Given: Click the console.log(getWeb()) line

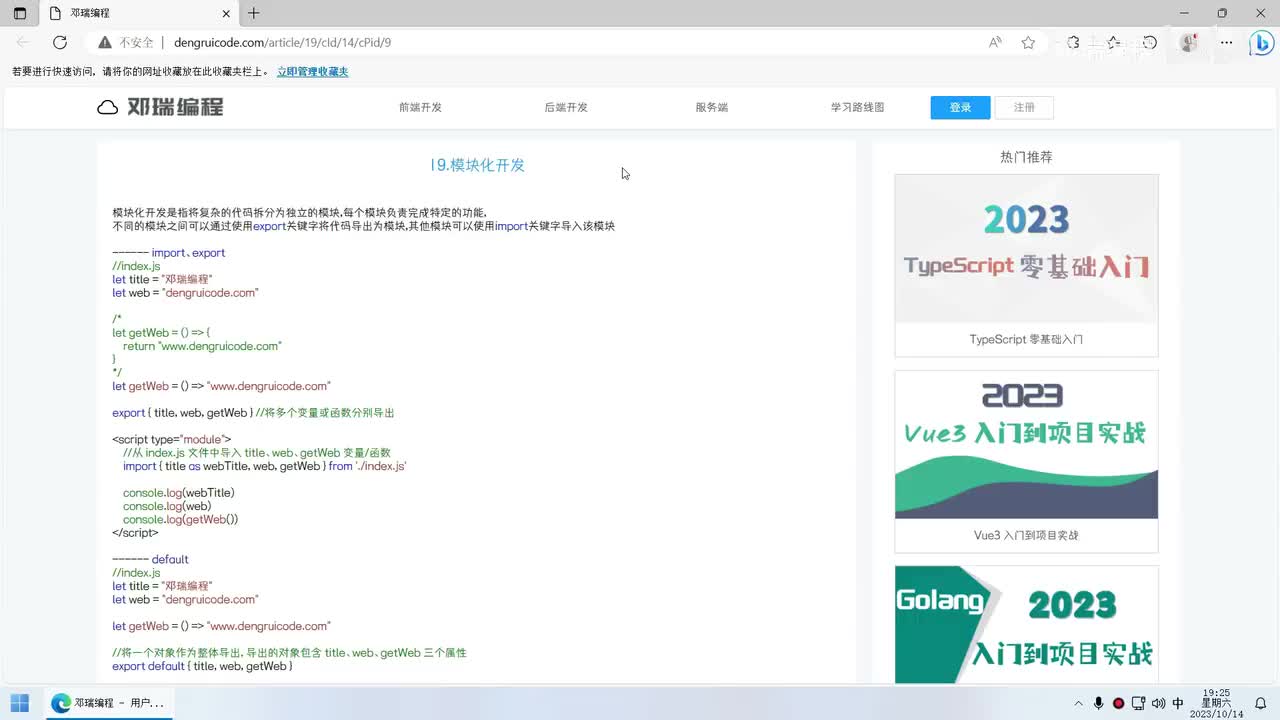Looking at the screenshot, I should (180, 519).
